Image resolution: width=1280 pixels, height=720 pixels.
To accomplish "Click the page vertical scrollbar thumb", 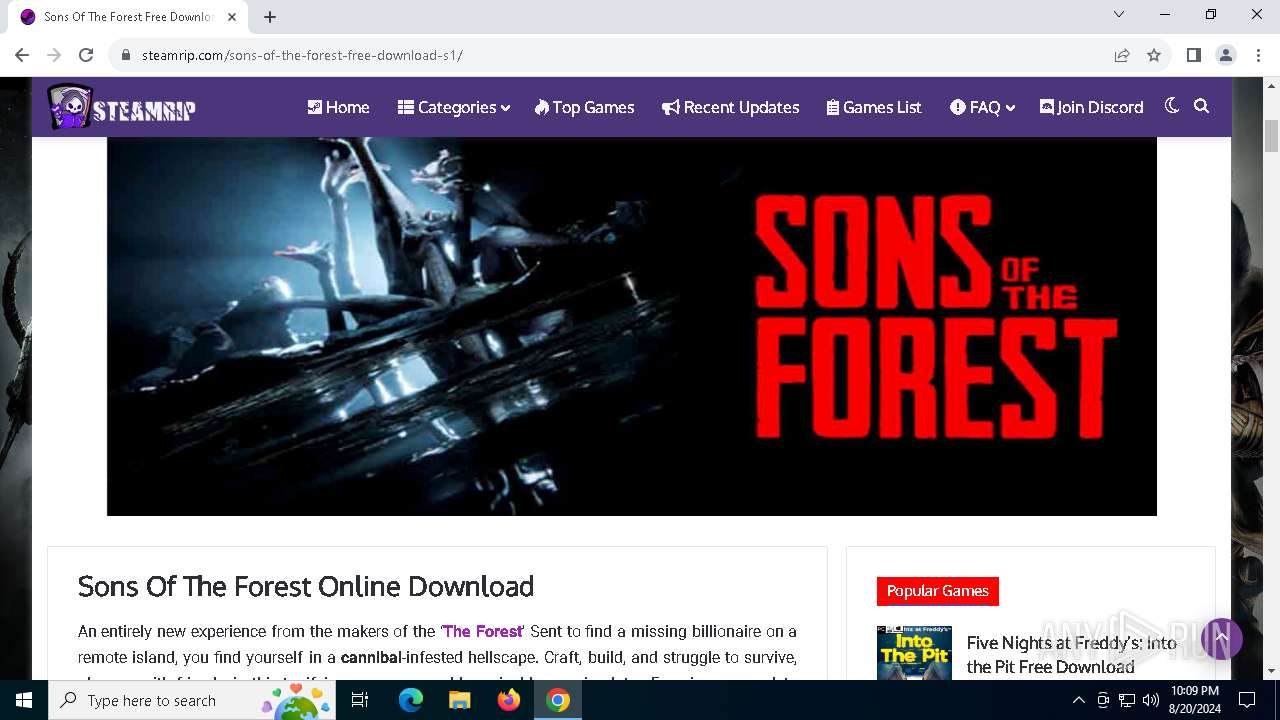I will tap(1272, 135).
